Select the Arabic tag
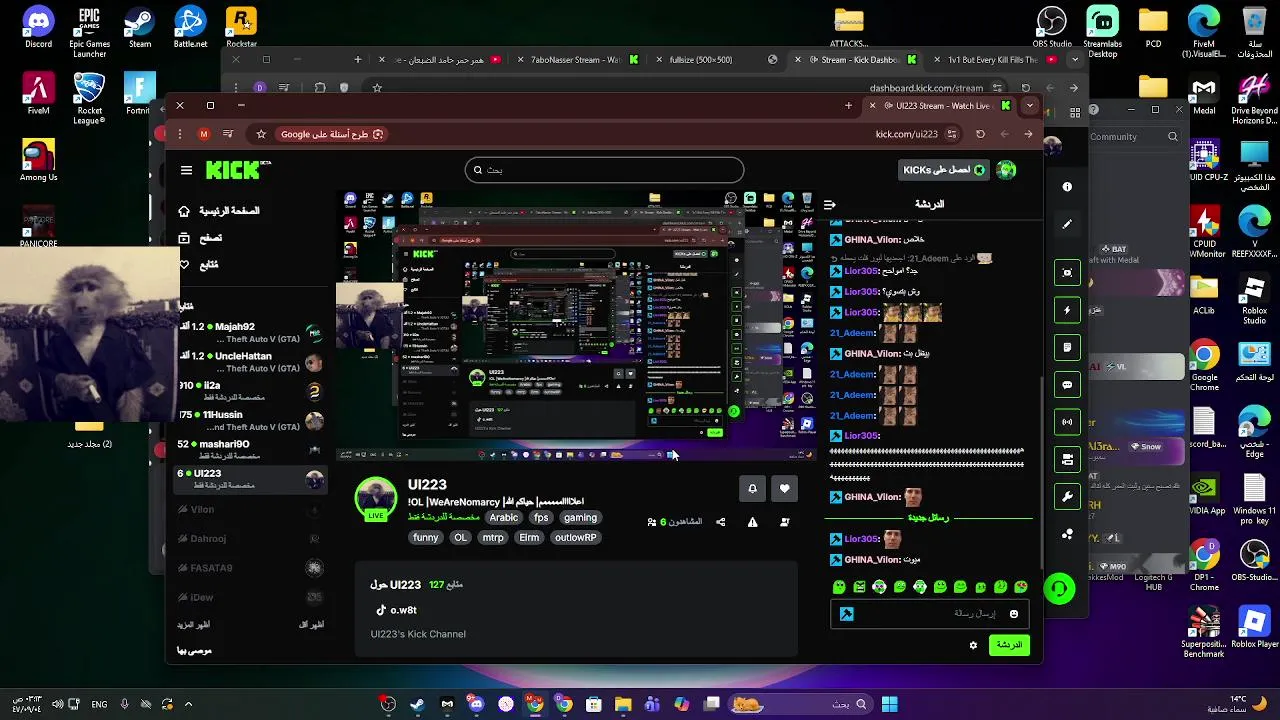1280x720 pixels. [x=504, y=518]
